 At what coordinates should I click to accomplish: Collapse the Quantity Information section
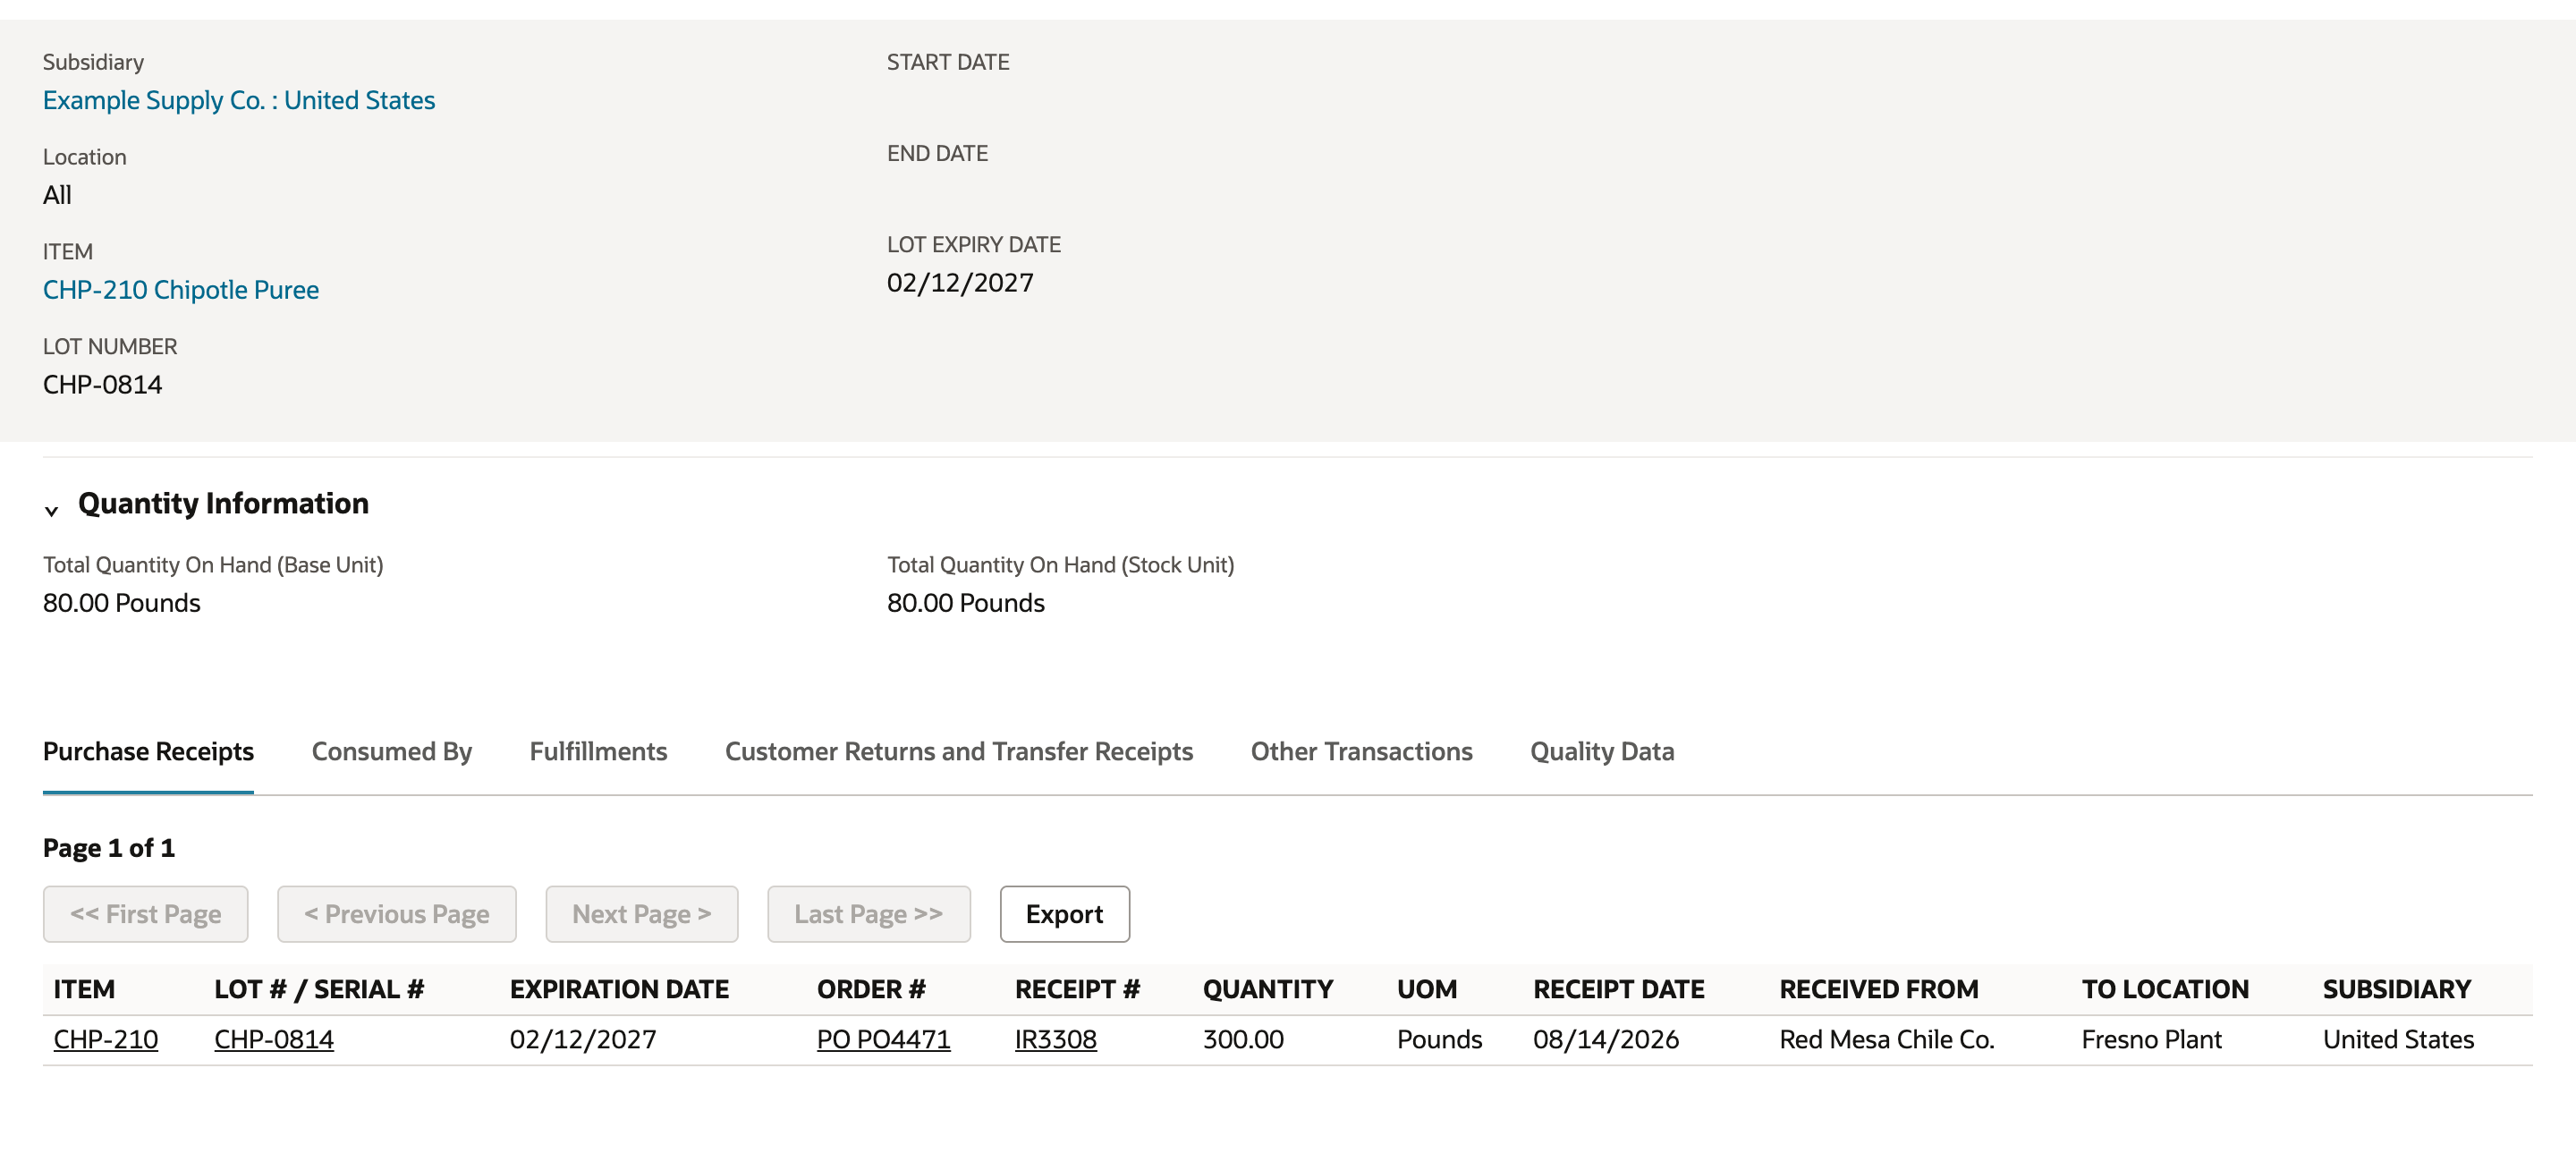point(51,510)
